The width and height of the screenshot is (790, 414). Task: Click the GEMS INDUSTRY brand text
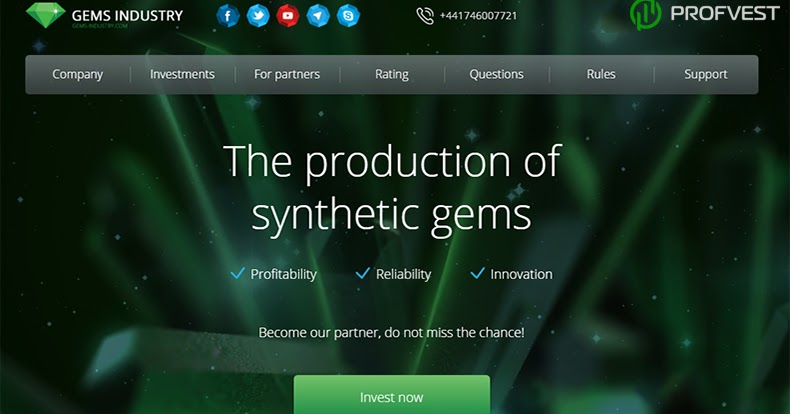[x=127, y=16]
